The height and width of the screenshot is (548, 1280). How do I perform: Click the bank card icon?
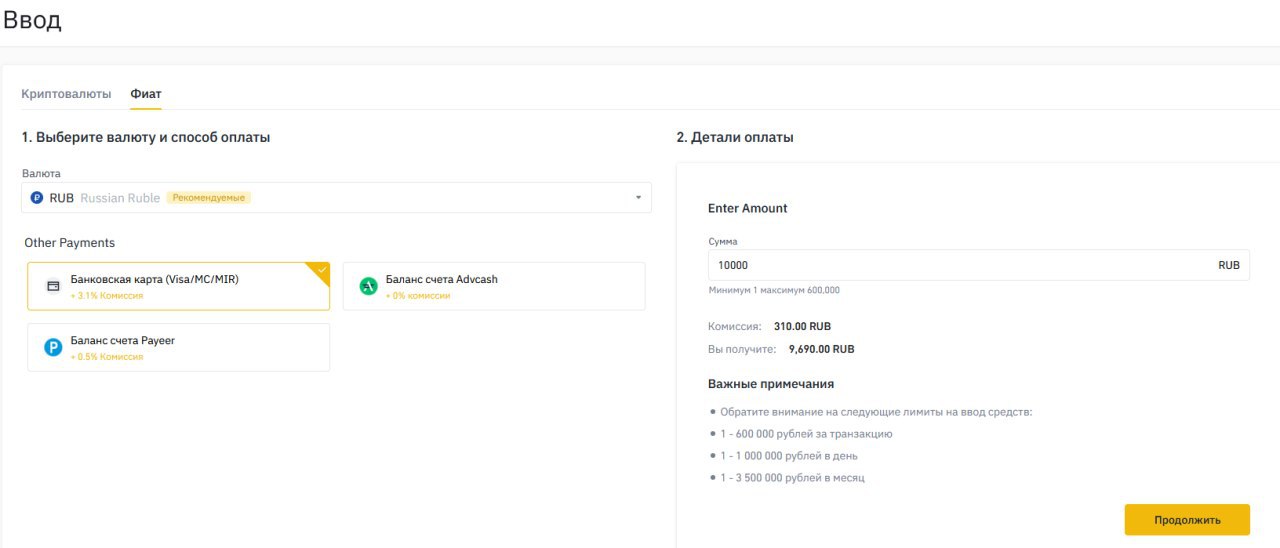pyautogui.click(x=53, y=286)
